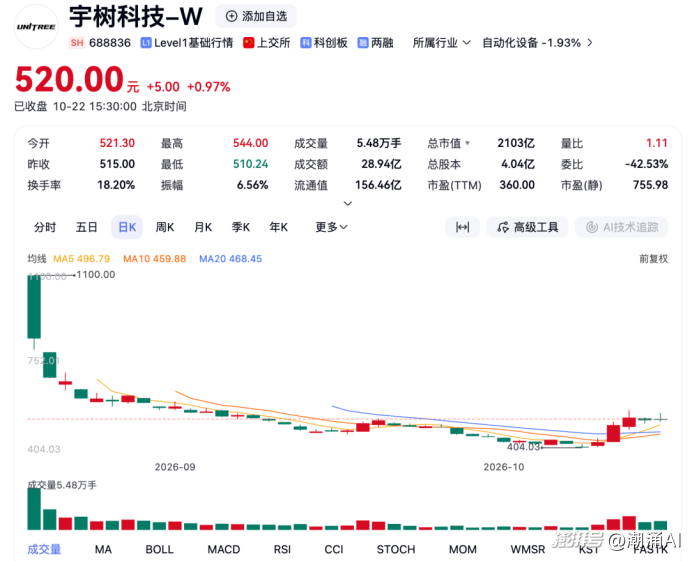Click the 两融 tag icon
Screen dimensions: 690x561
(363, 43)
